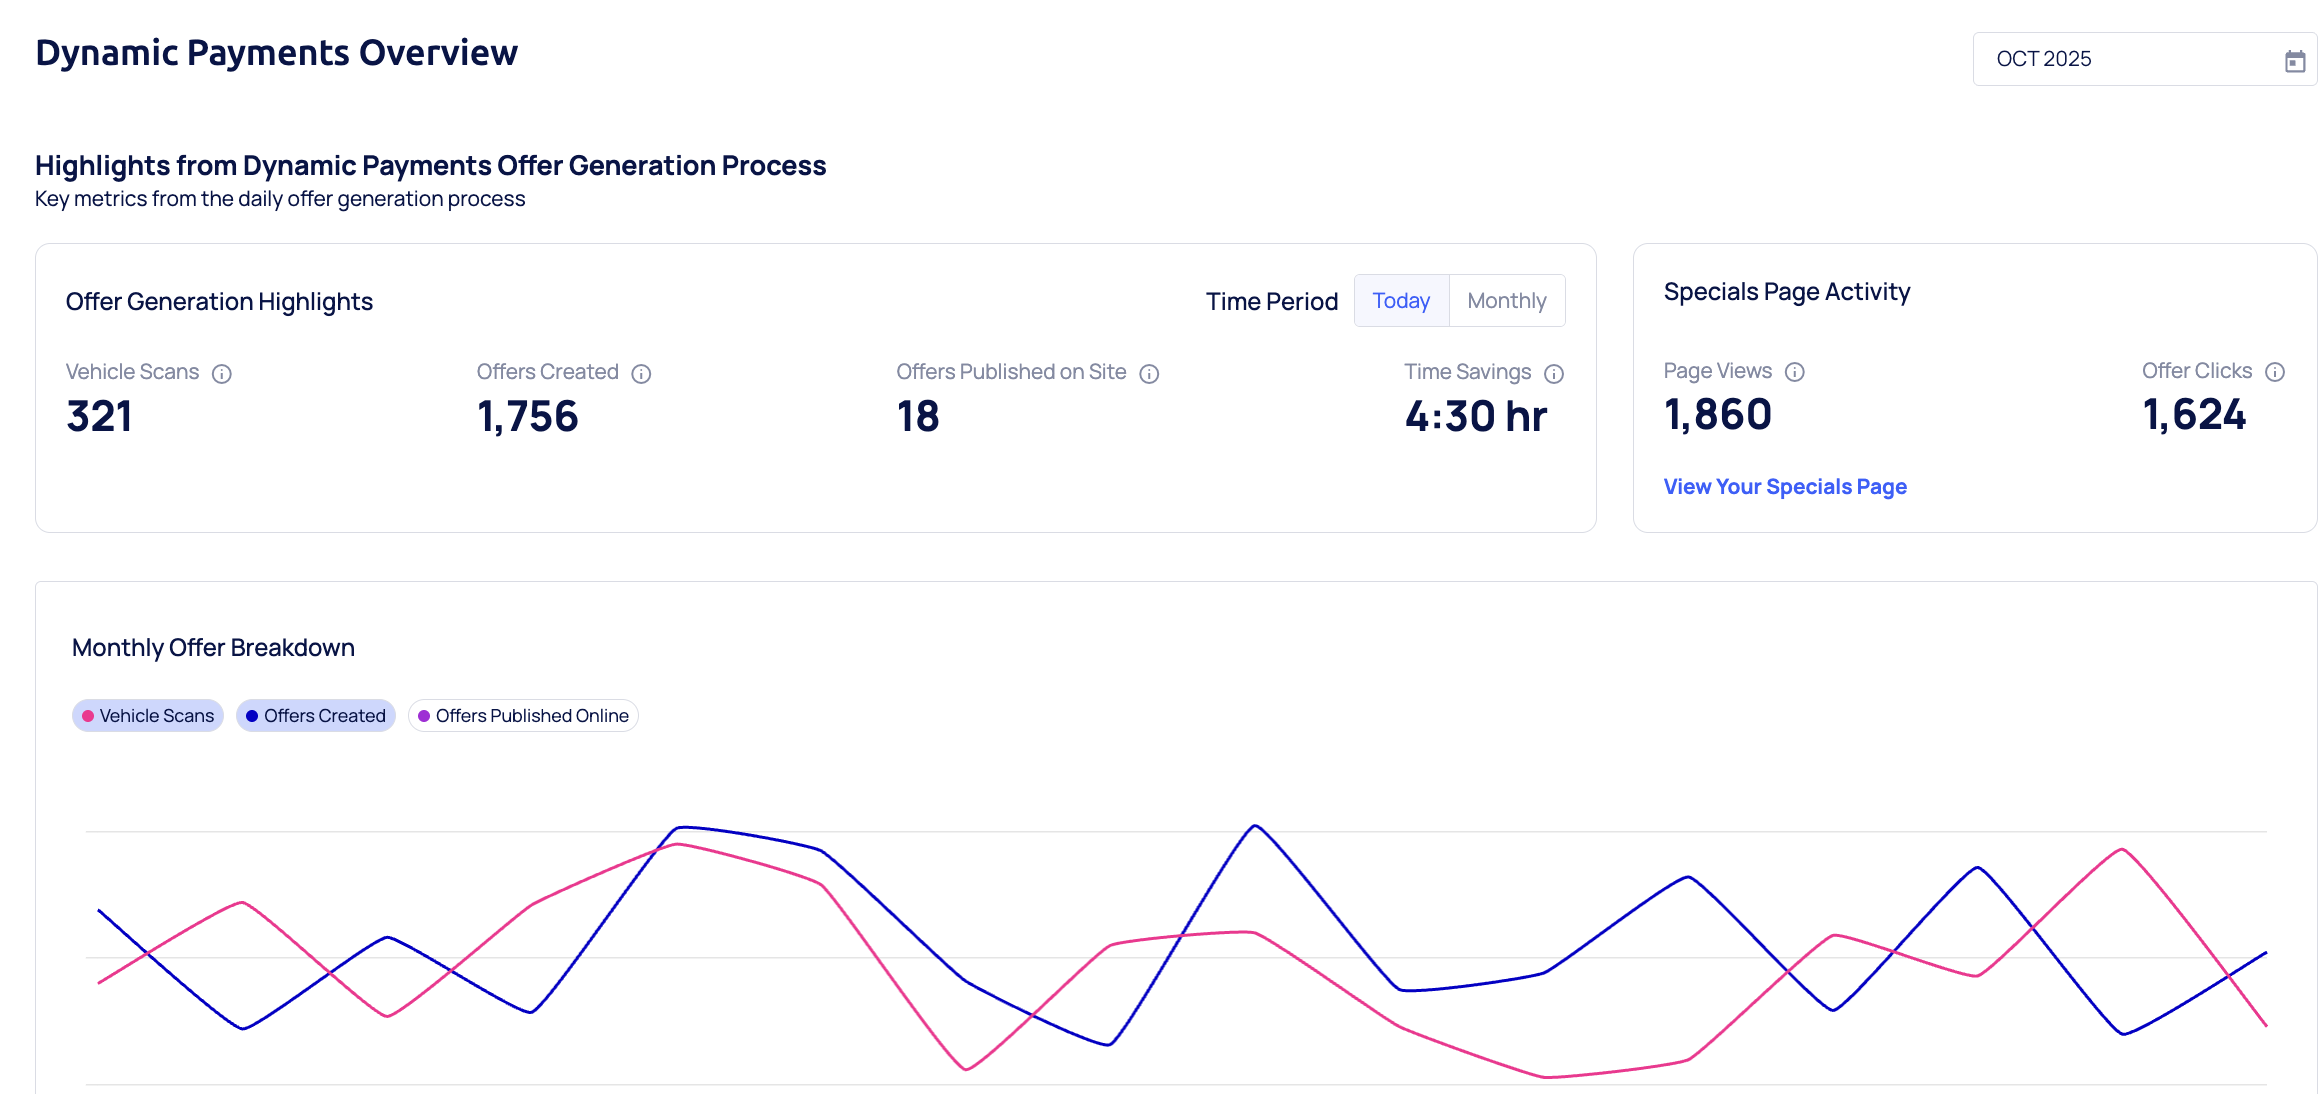Click the 1,756 Offers Created value
2320x1094 pixels.
point(527,417)
